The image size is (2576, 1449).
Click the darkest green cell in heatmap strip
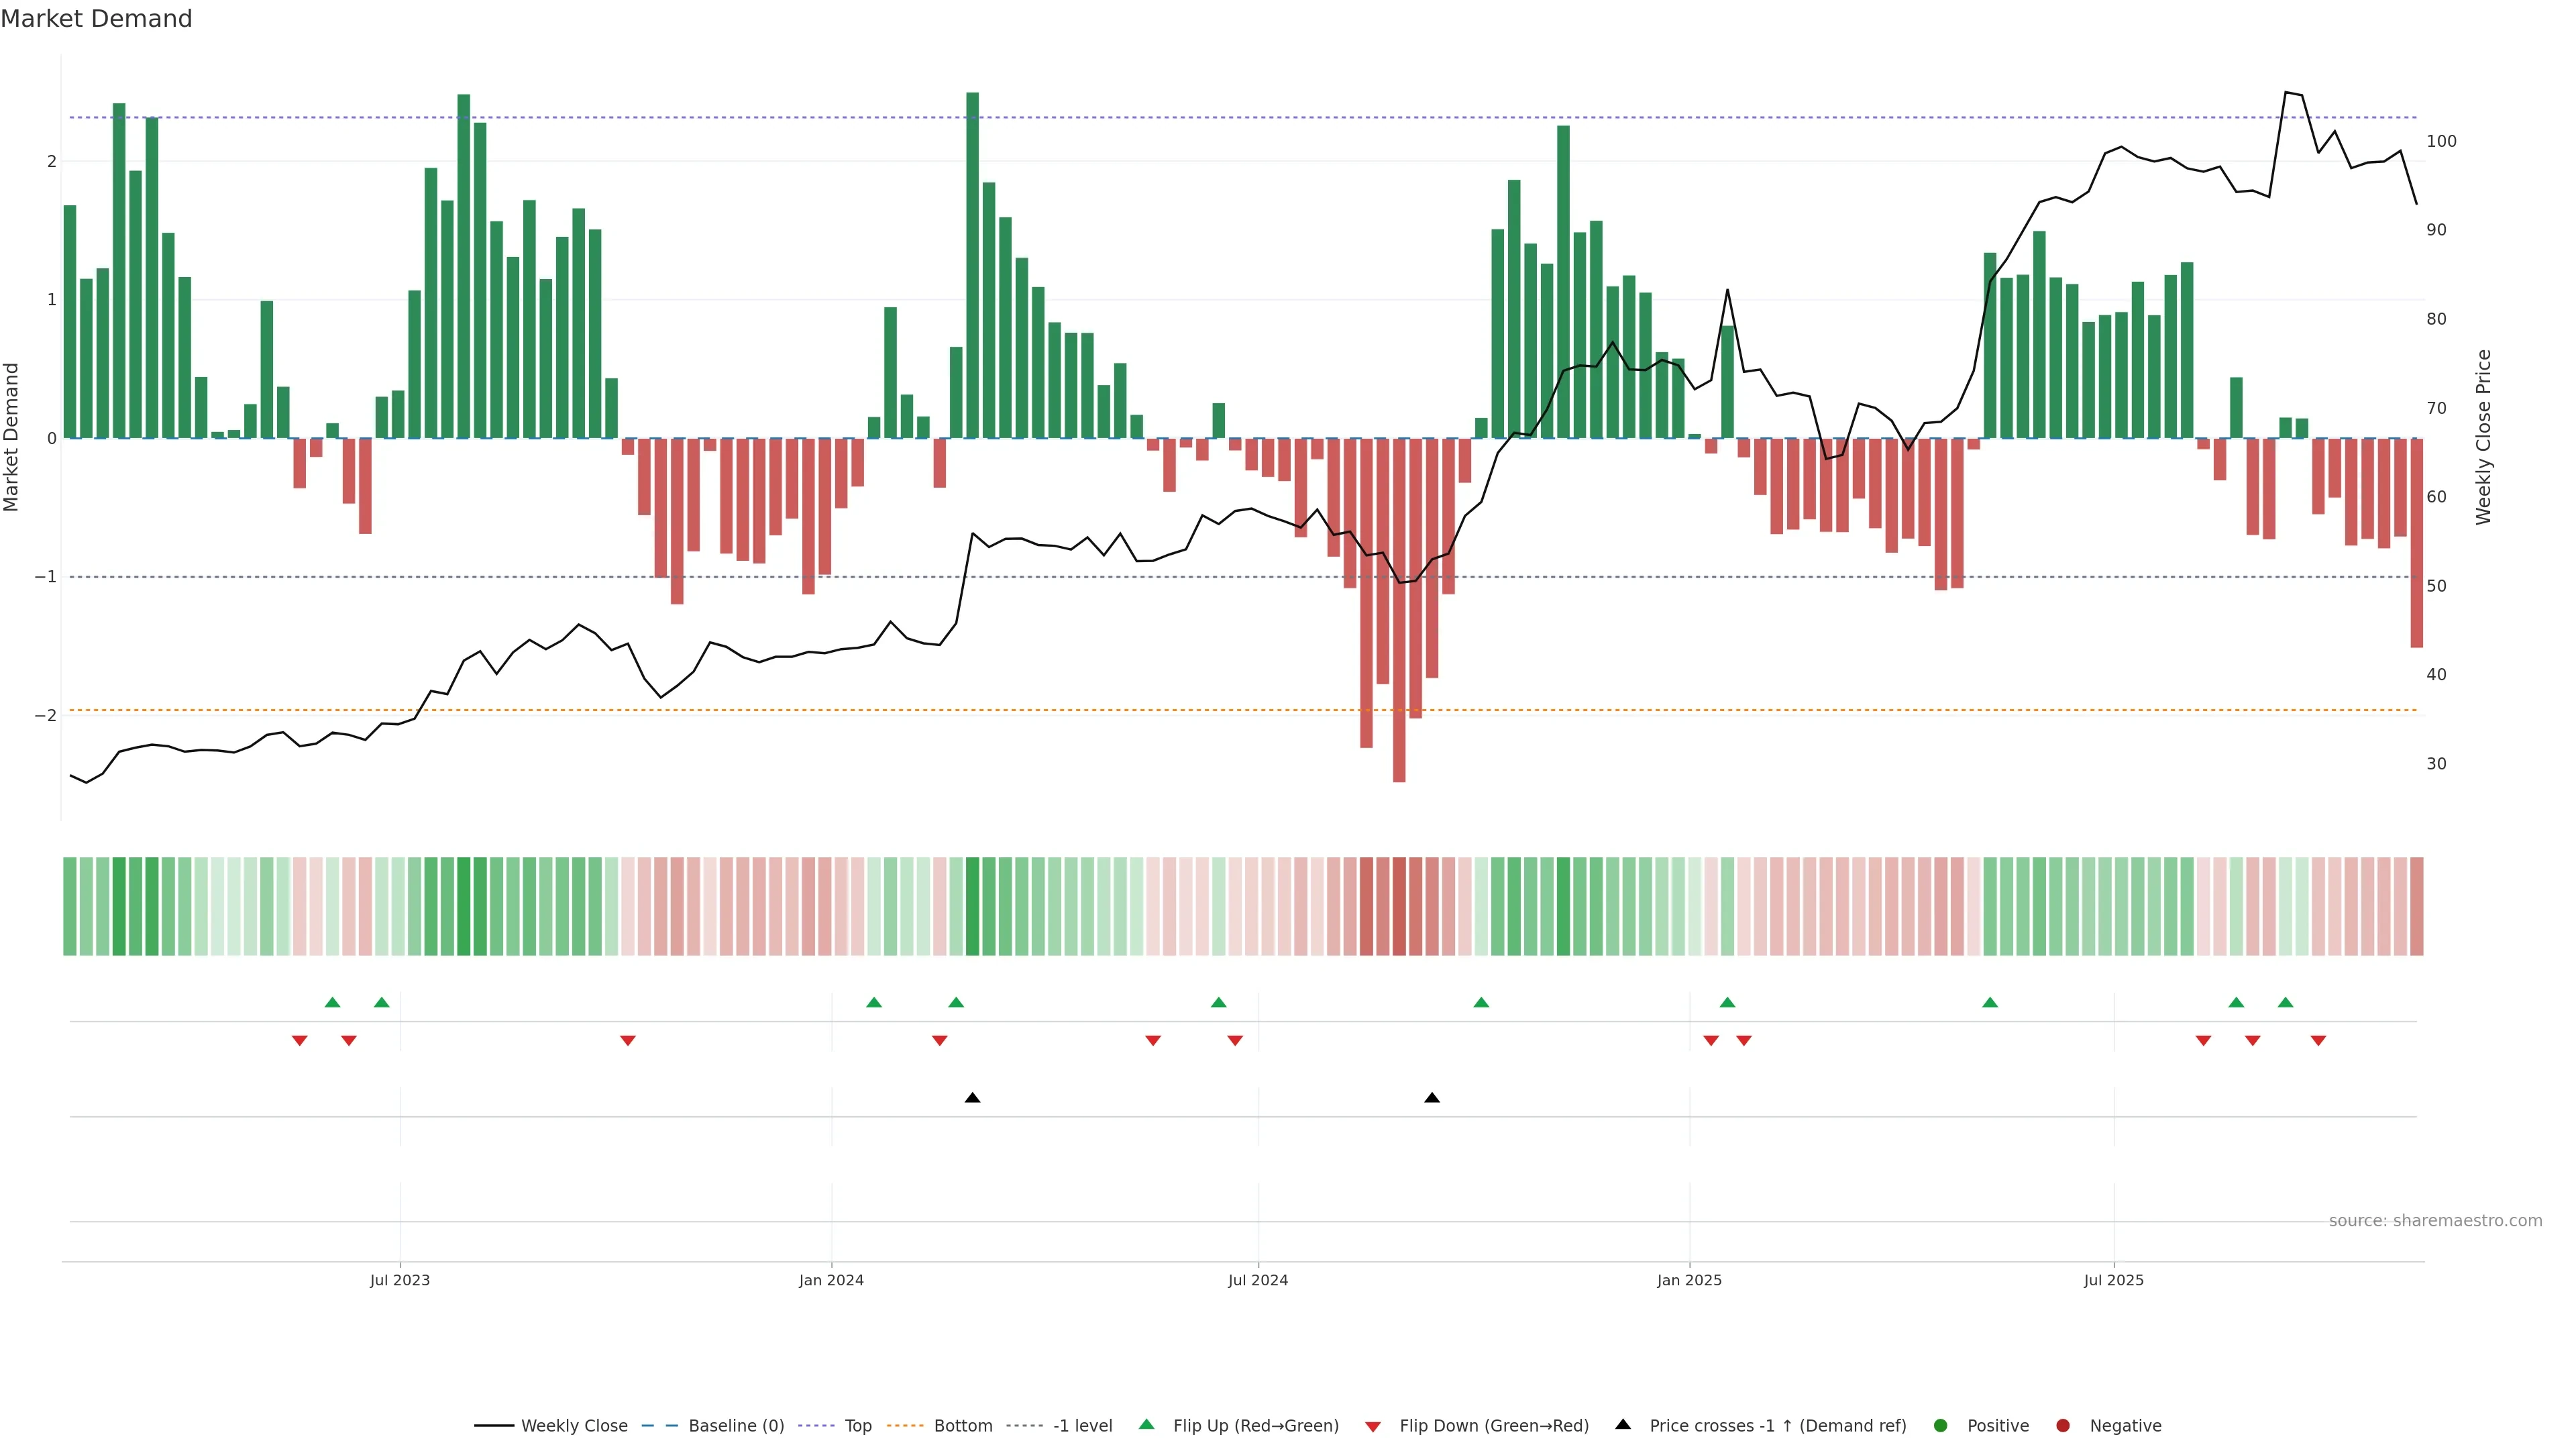973,906
